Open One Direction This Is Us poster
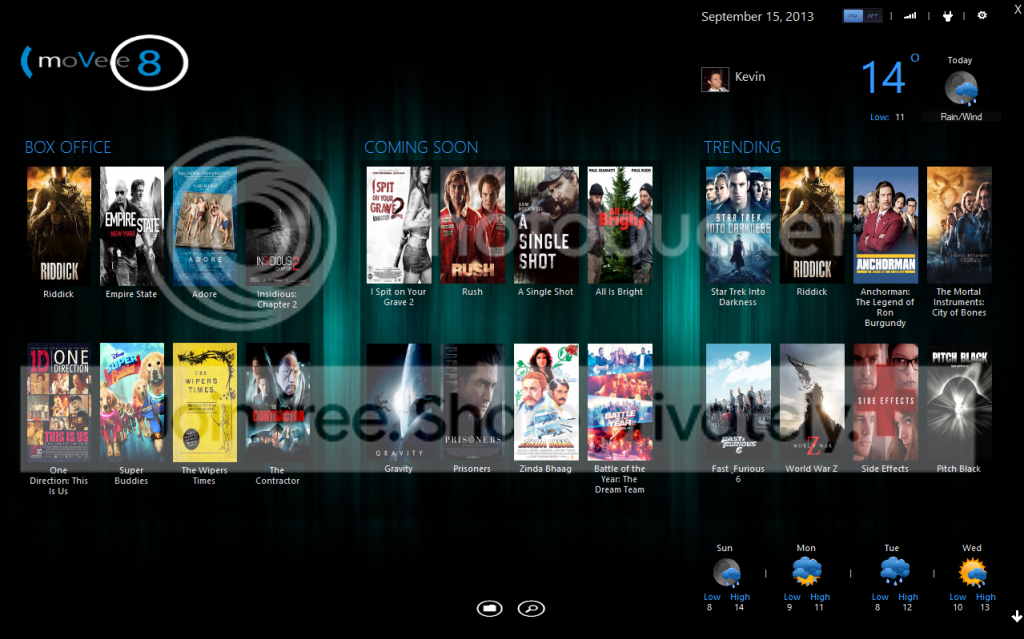The height and width of the screenshot is (639, 1024). click(x=59, y=402)
